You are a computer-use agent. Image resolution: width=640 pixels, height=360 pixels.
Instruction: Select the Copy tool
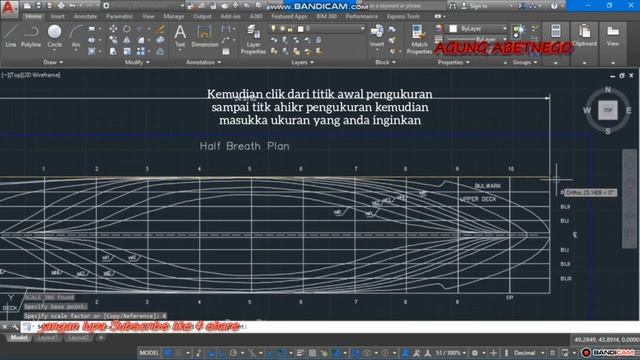click(x=113, y=40)
